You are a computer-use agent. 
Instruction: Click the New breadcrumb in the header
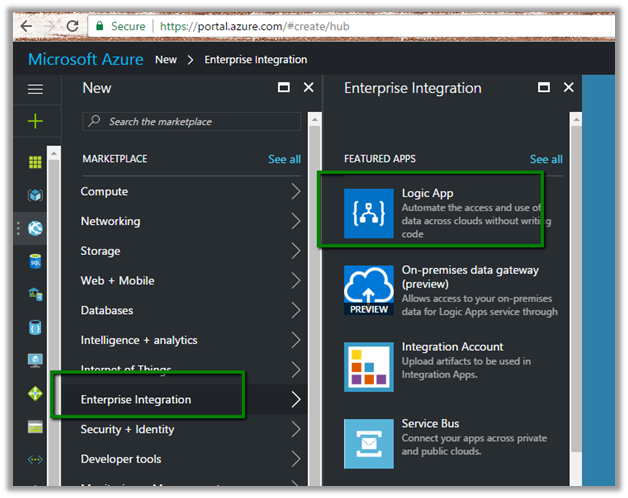[166, 60]
